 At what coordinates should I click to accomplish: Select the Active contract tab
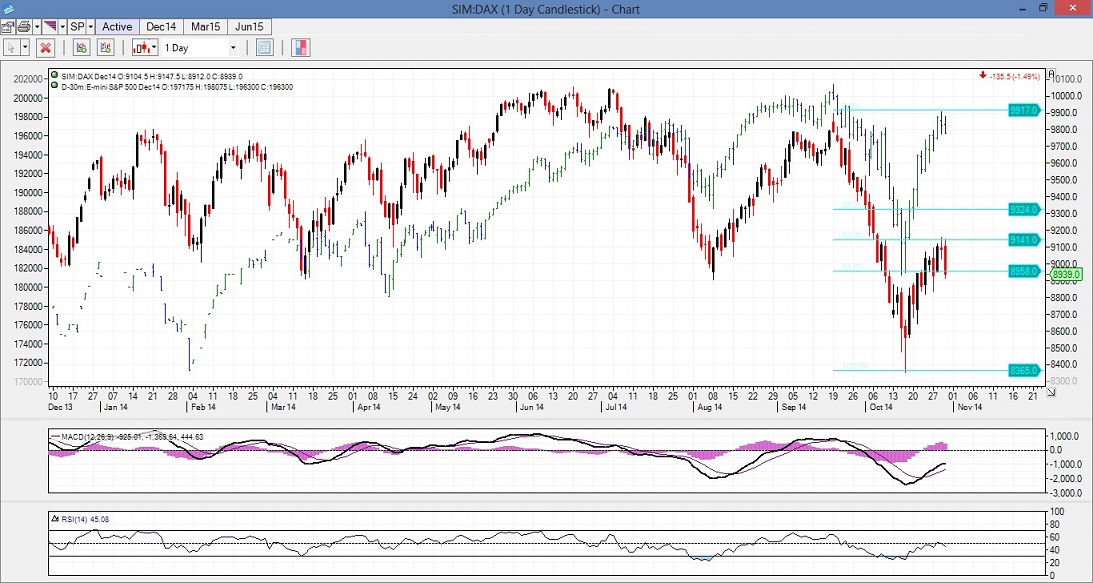(x=117, y=26)
